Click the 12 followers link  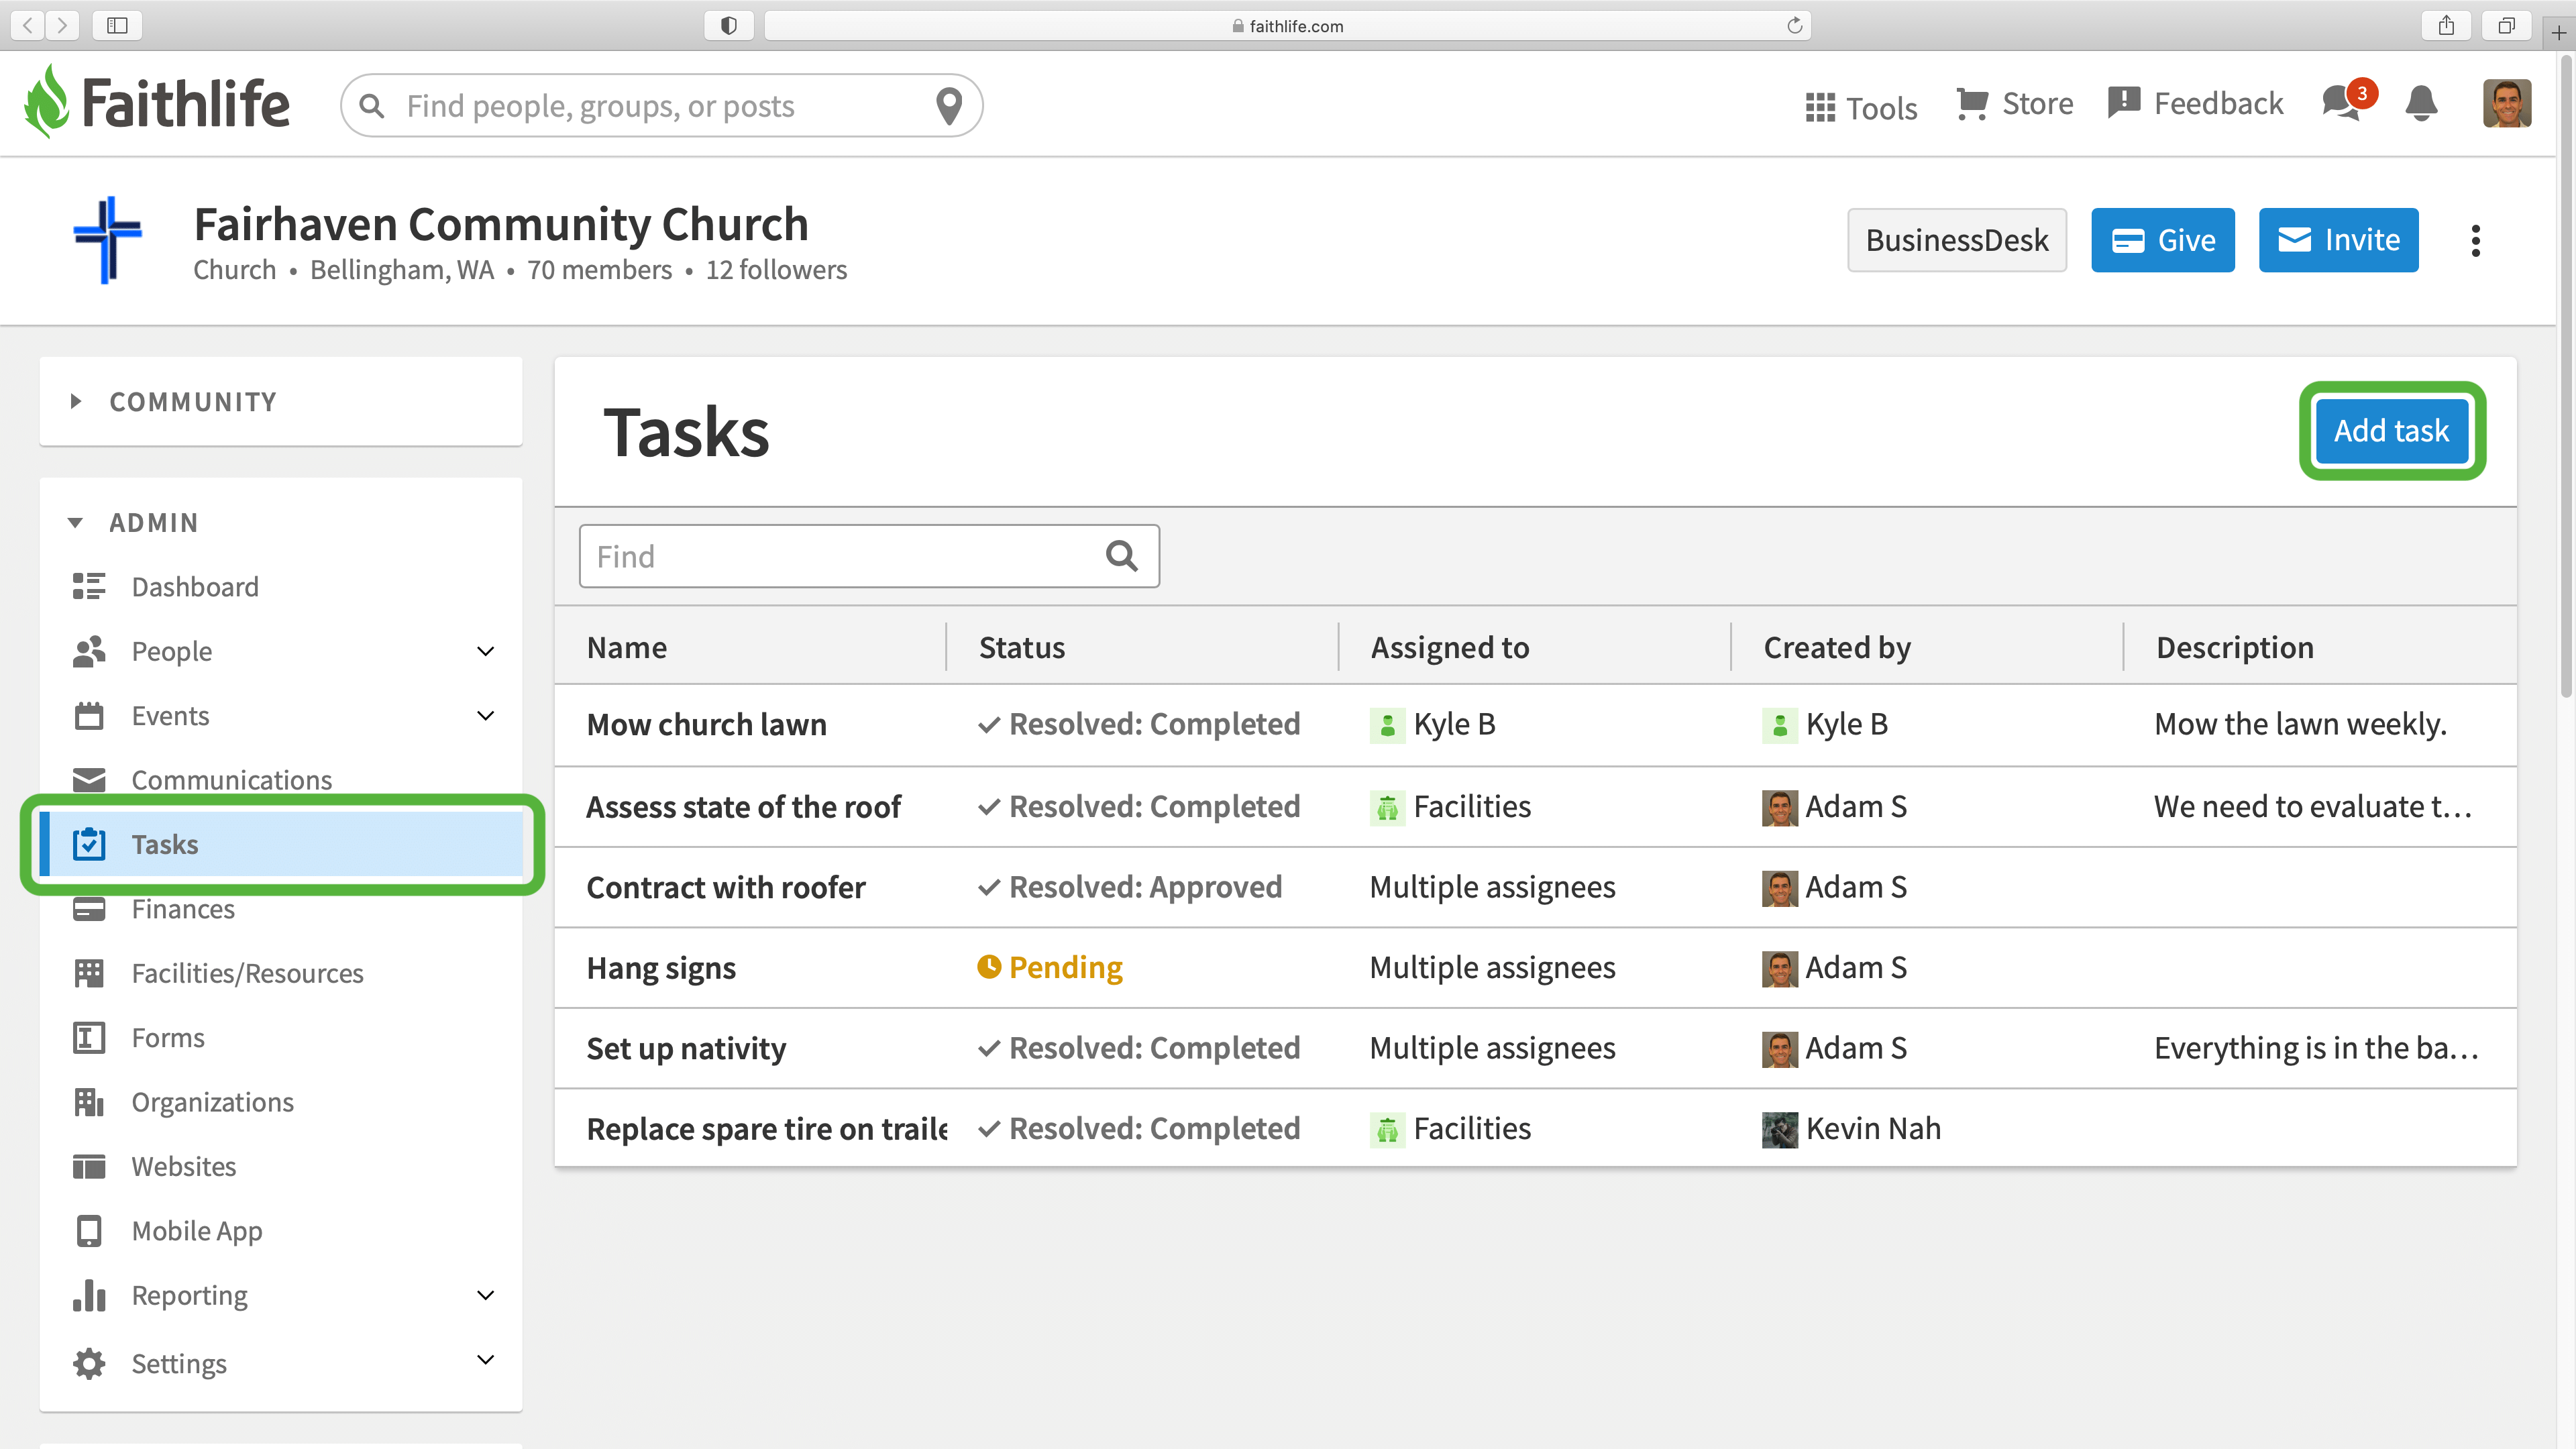(x=776, y=270)
